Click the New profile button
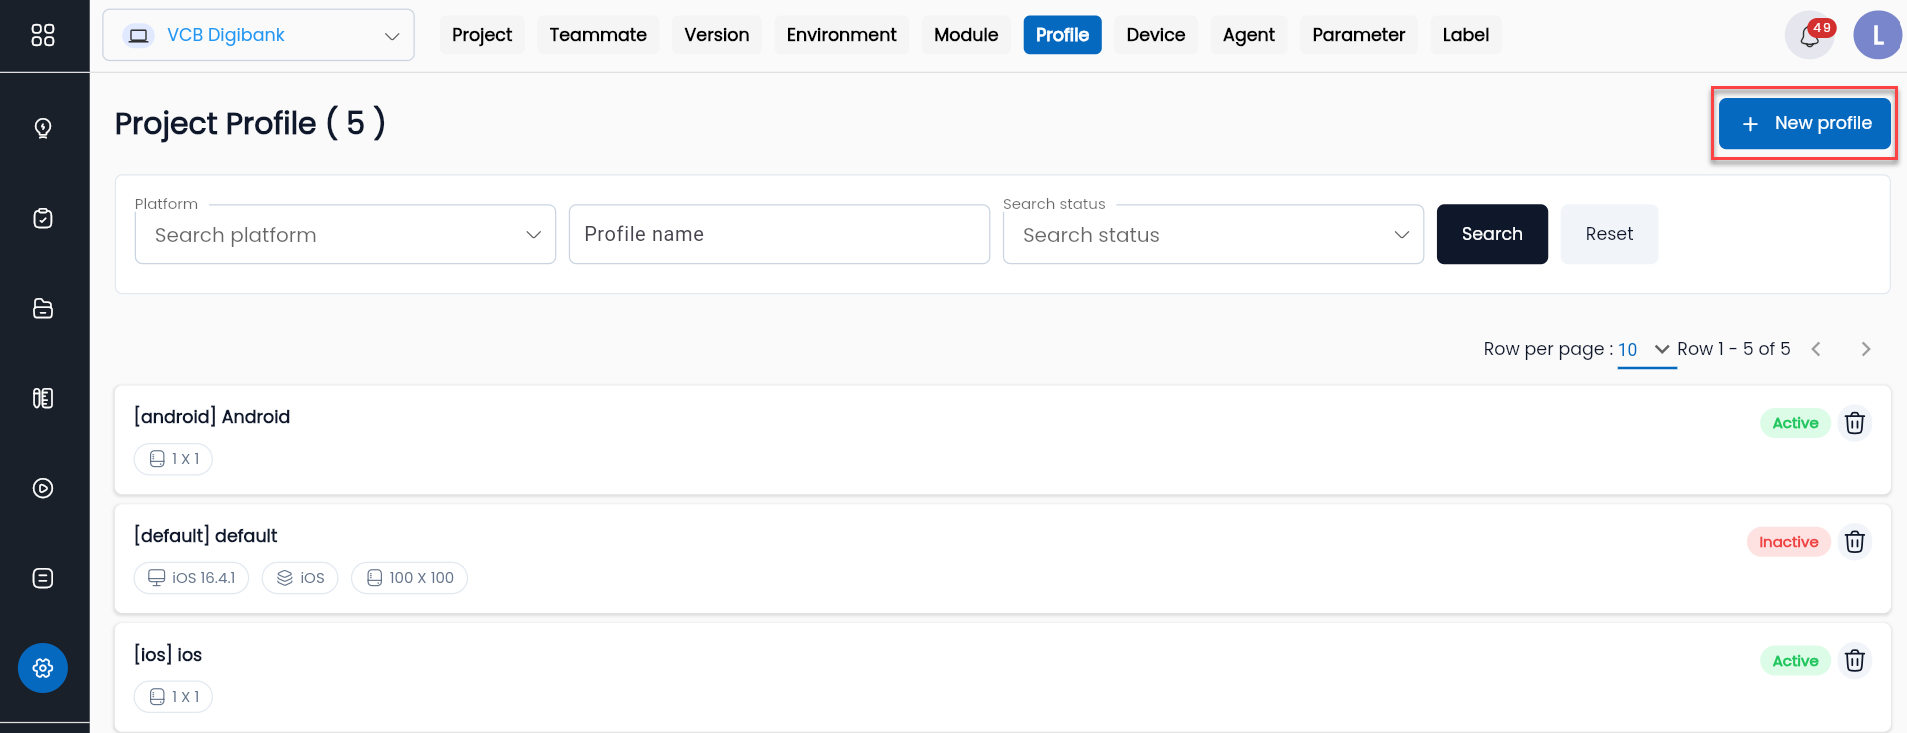This screenshot has width=1907, height=733. [1805, 123]
